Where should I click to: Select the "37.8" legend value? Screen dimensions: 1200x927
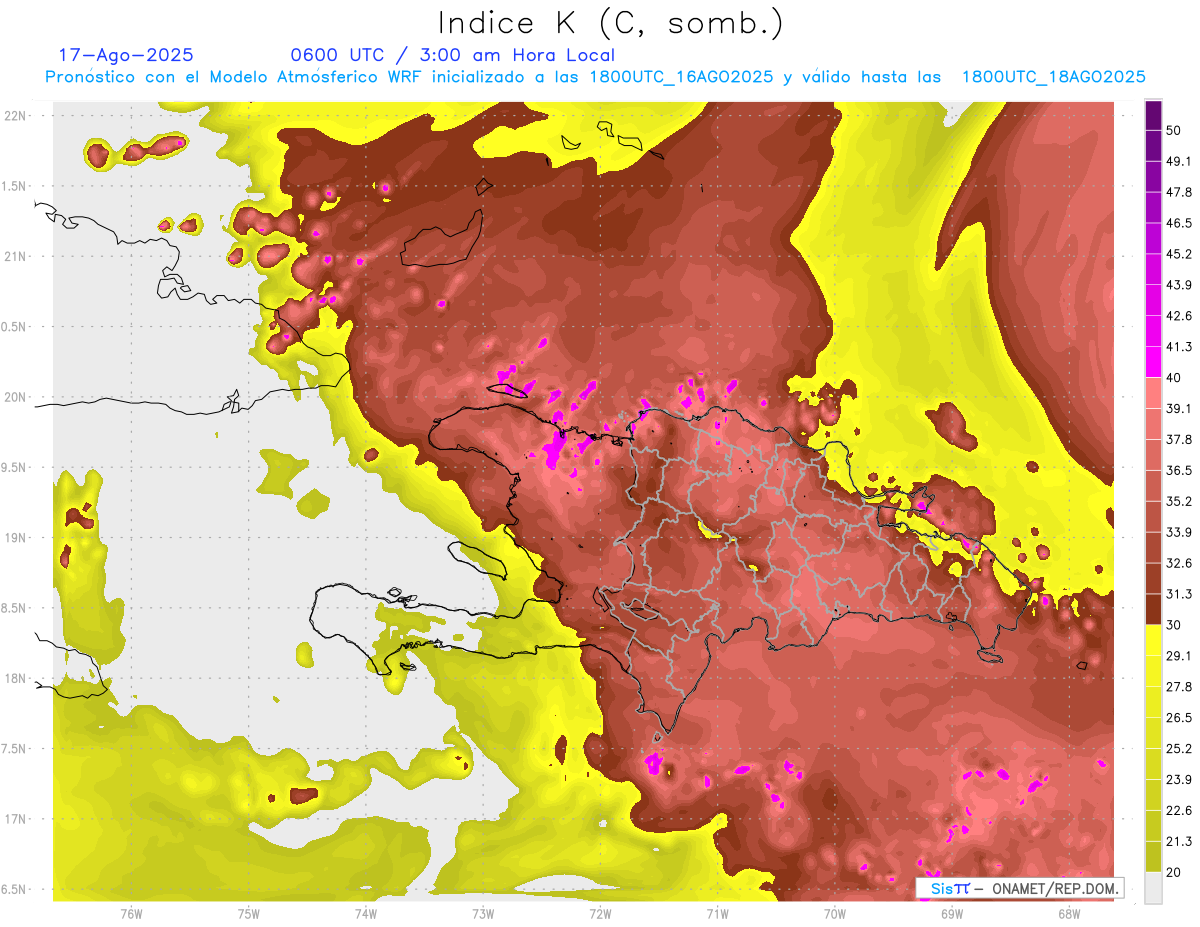[1179, 440]
